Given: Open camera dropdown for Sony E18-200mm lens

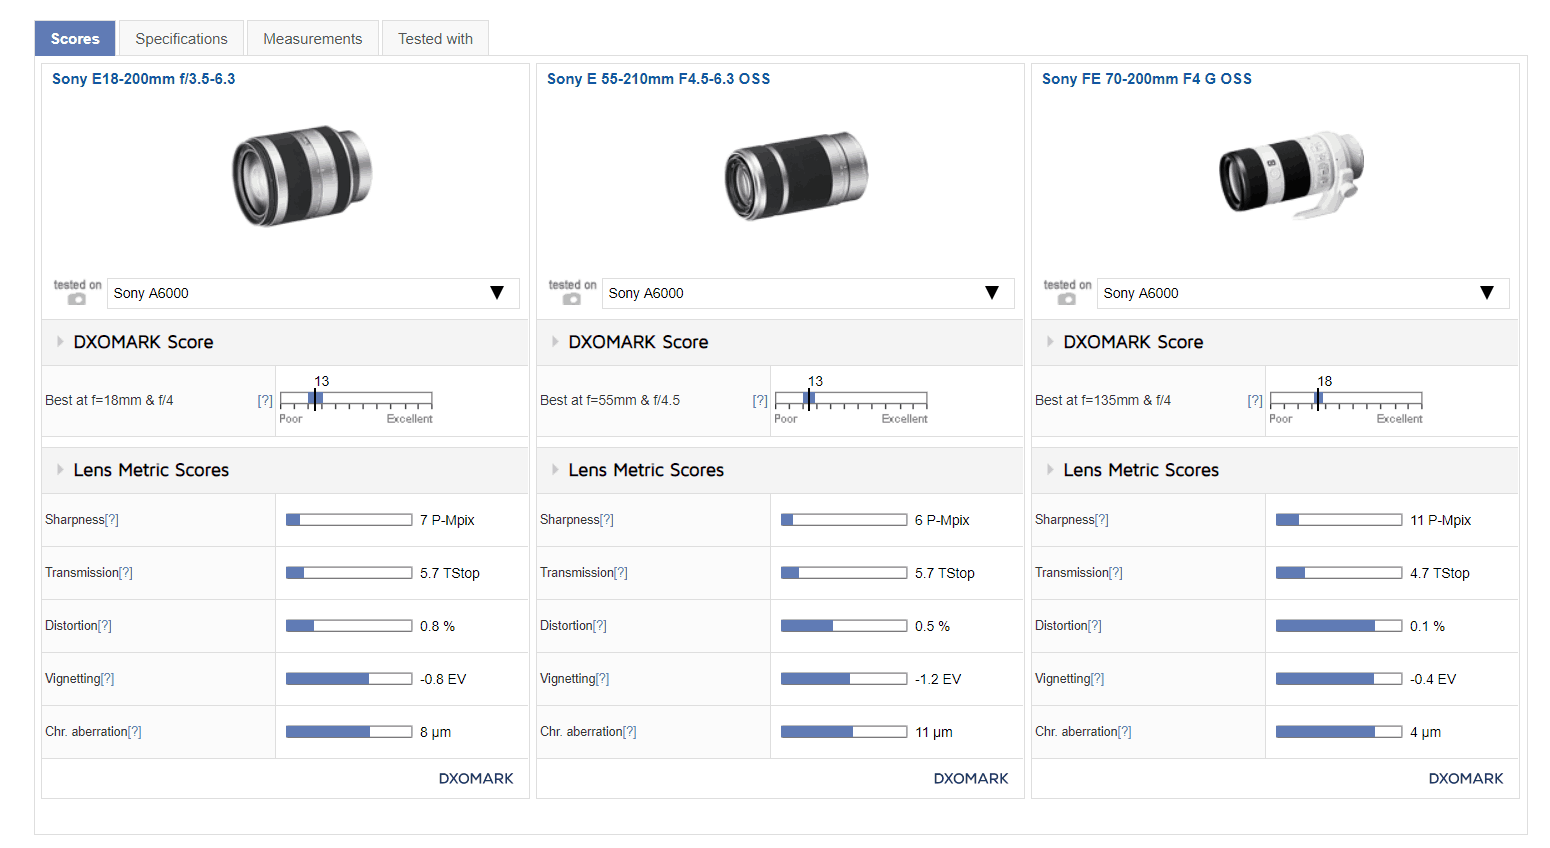Looking at the screenshot, I should 313,293.
